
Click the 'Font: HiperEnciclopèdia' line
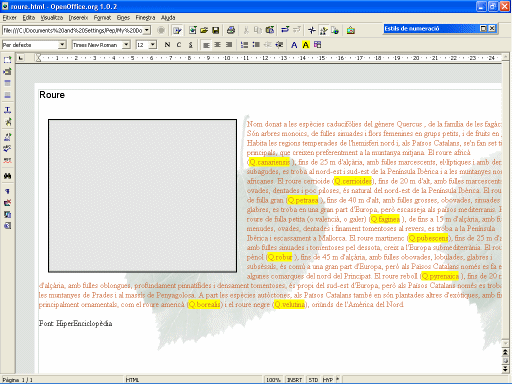pyautogui.click(x=75, y=323)
